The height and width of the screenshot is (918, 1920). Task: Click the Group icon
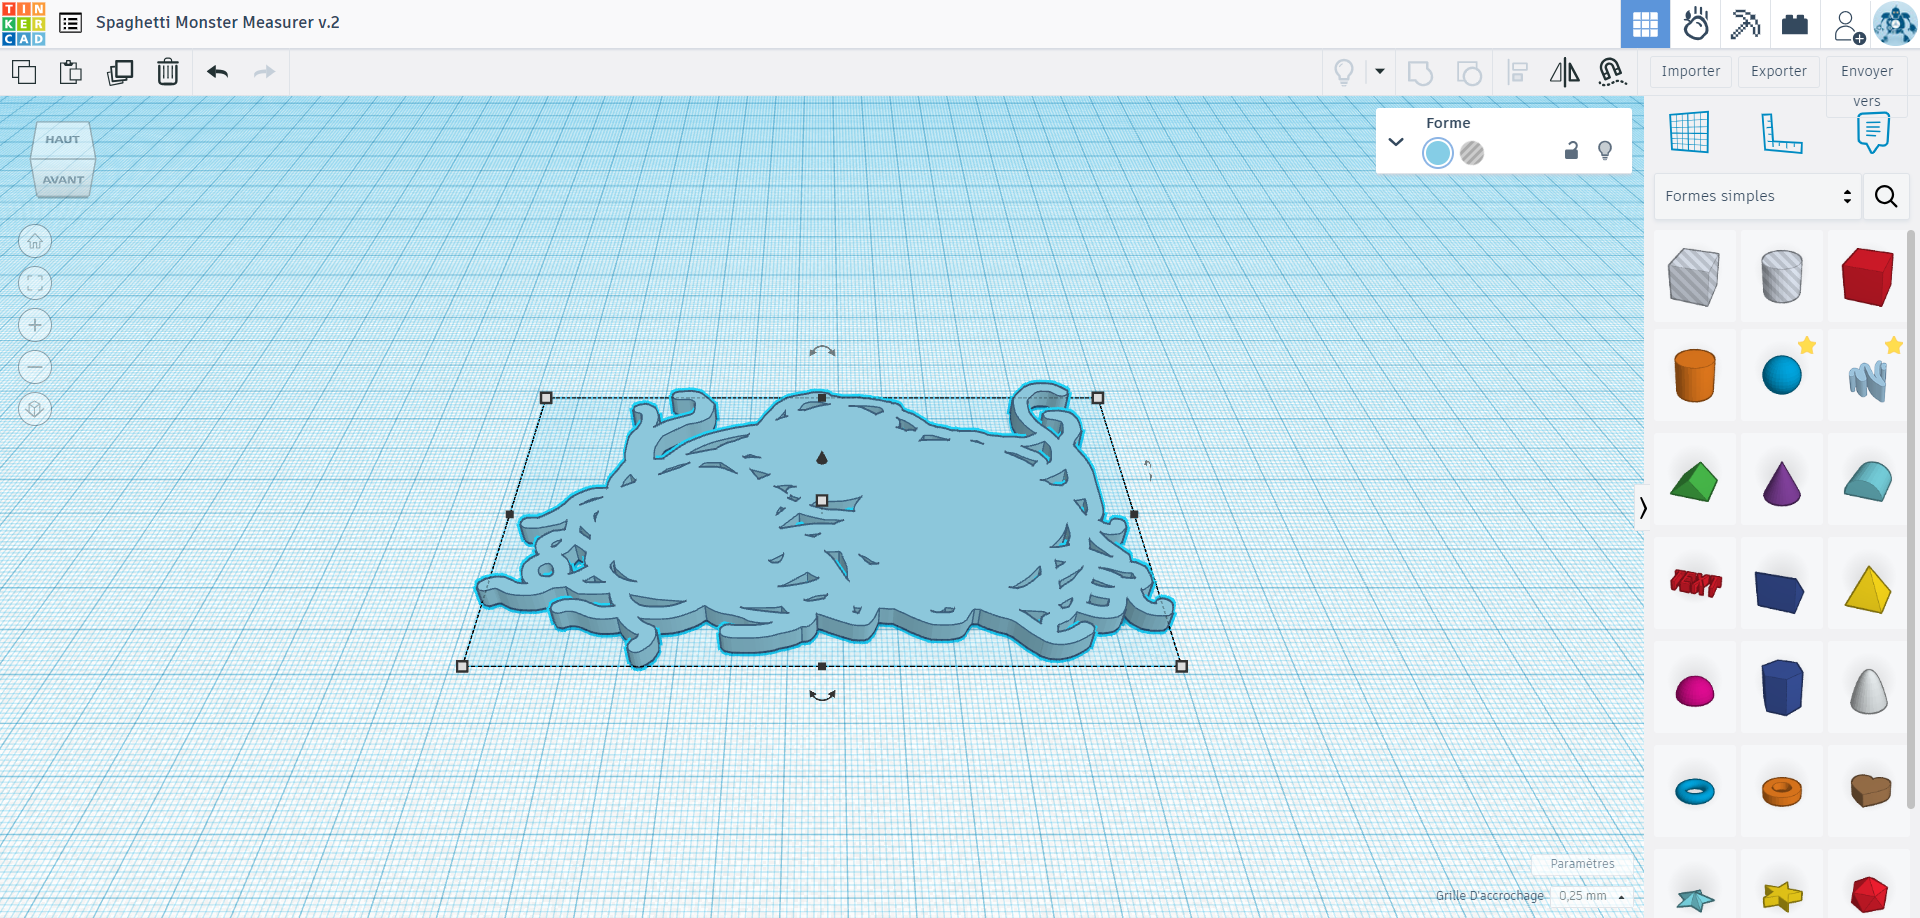1420,72
